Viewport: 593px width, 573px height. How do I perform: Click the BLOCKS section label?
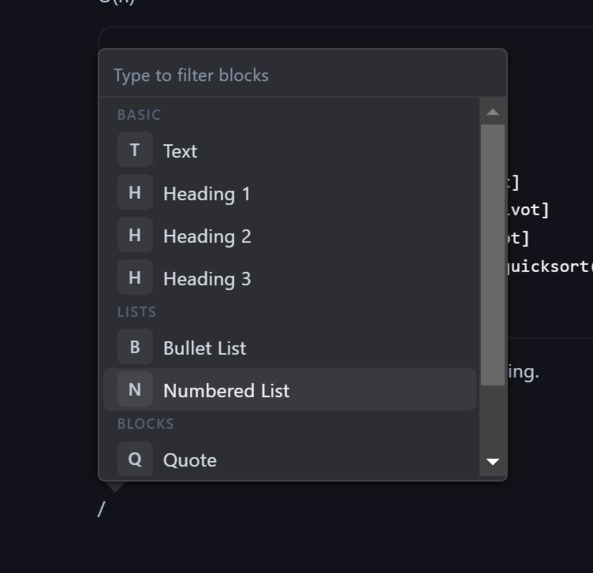146,424
